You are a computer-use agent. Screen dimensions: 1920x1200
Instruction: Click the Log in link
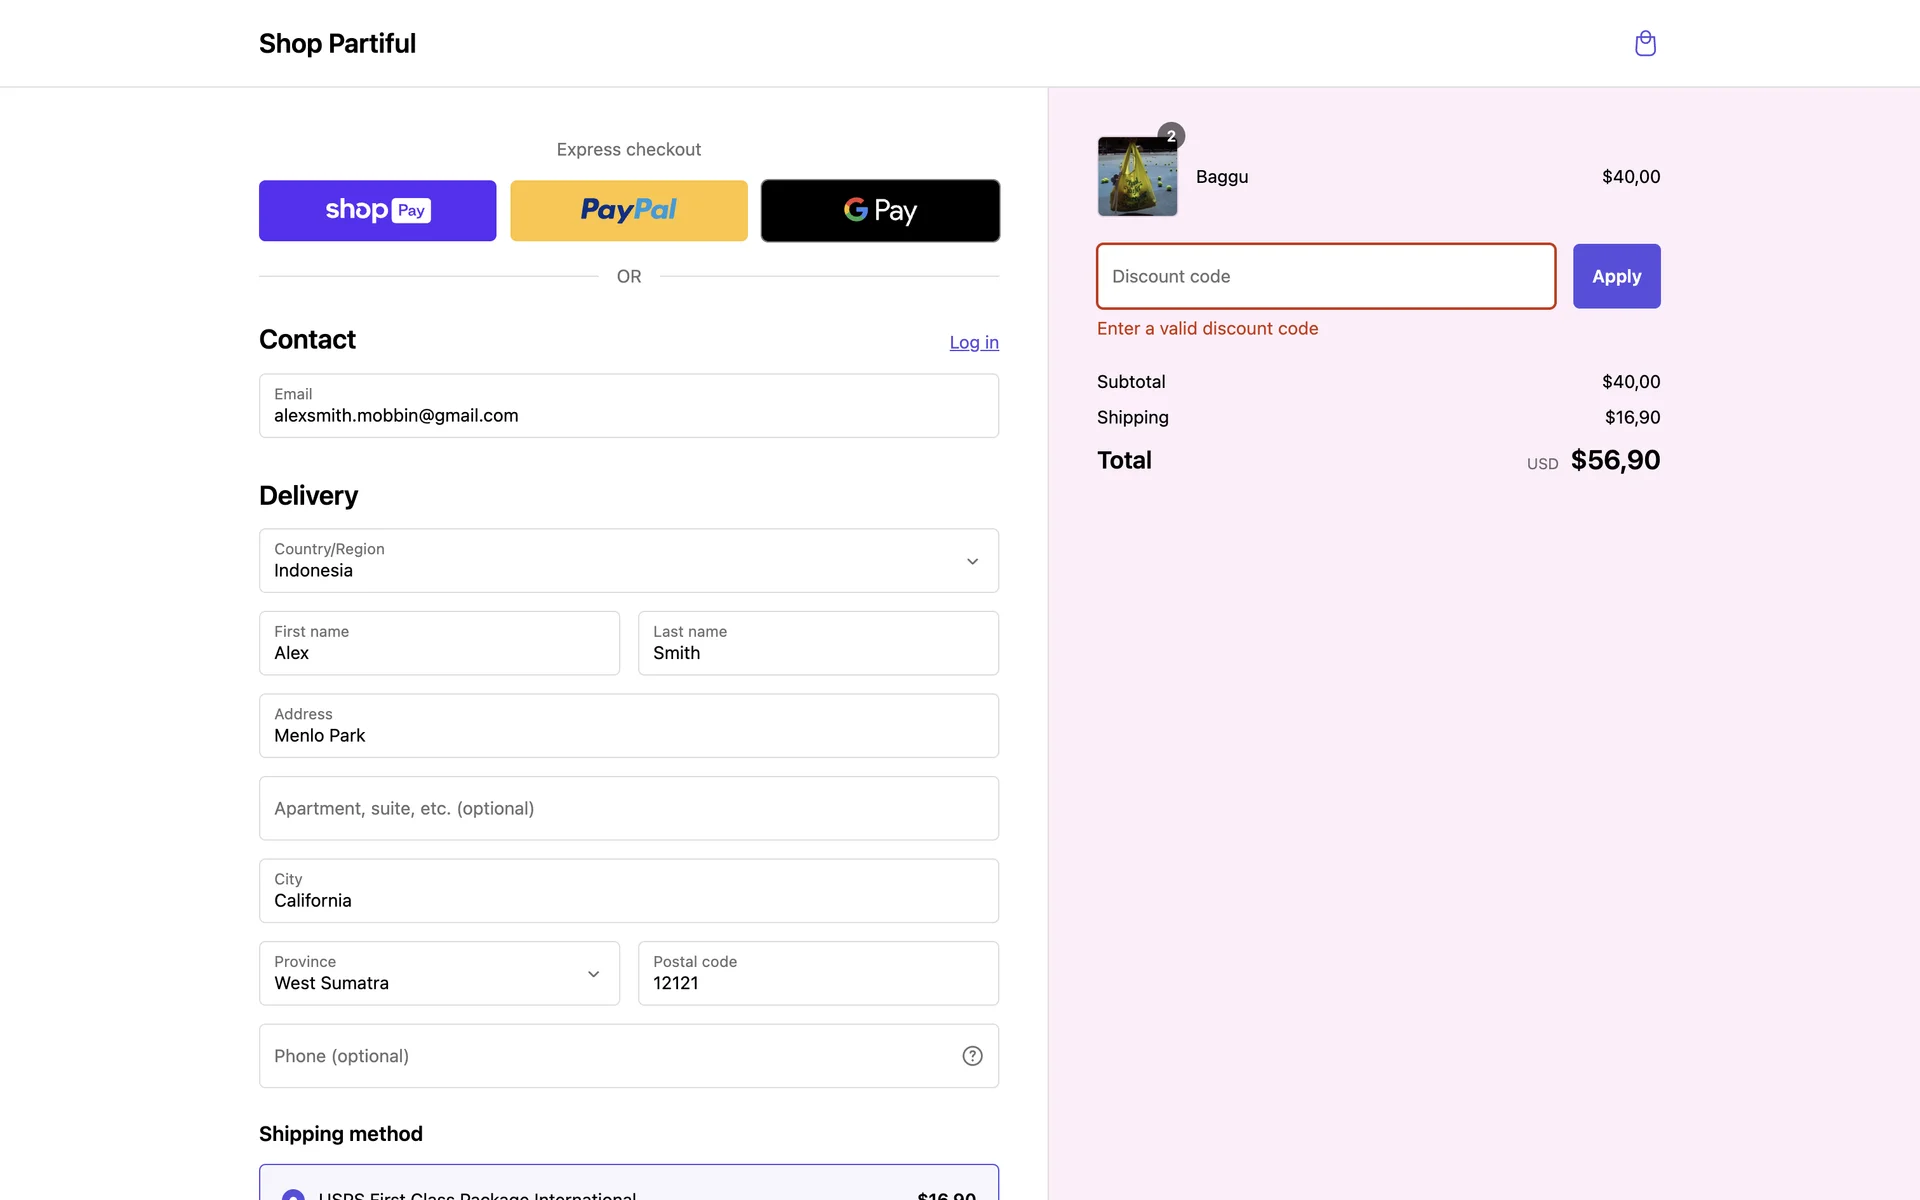(x=973, y=342)
